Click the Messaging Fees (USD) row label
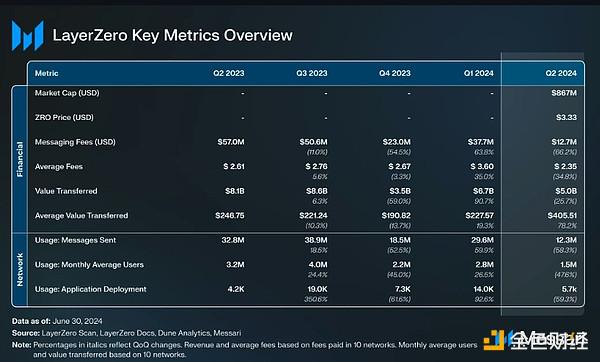Viewport: 600px width, 362px height. 75,142
